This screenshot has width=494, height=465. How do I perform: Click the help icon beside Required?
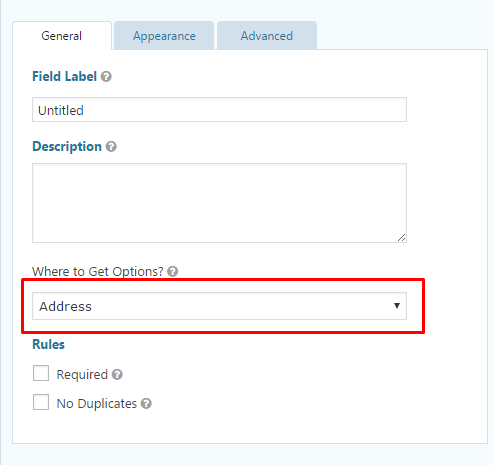(117, 375)
